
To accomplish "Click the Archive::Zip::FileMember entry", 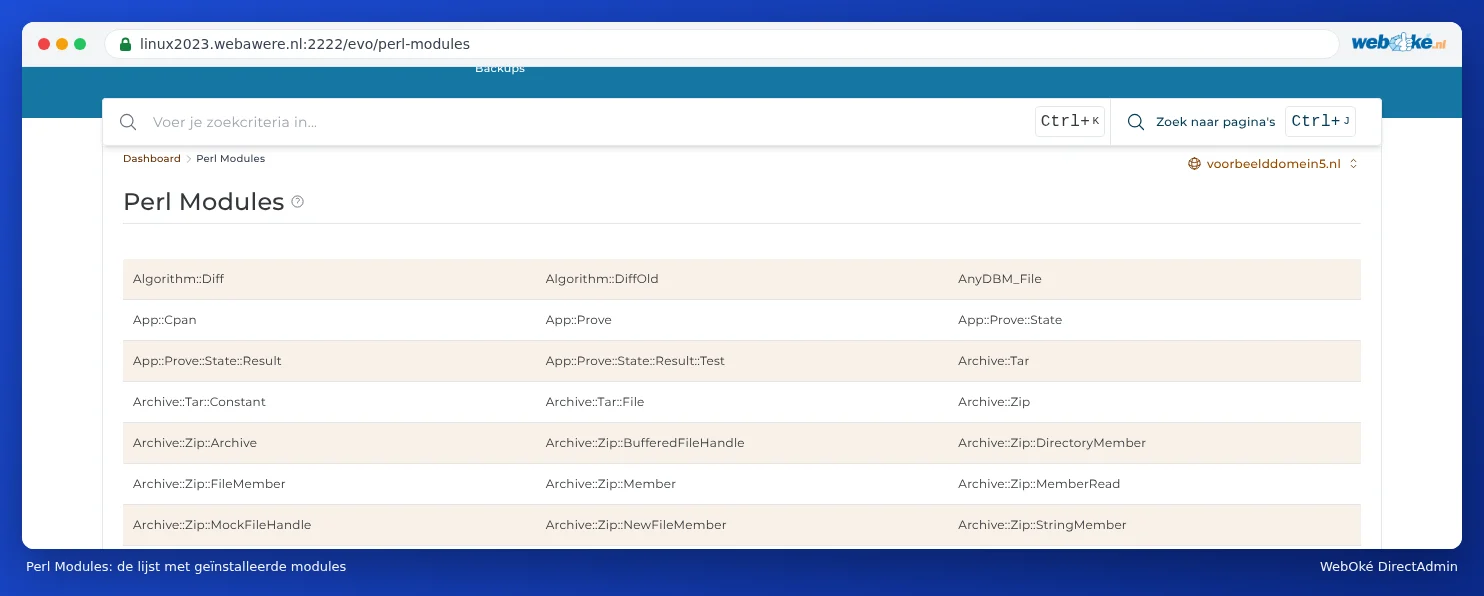I will 209,484.
